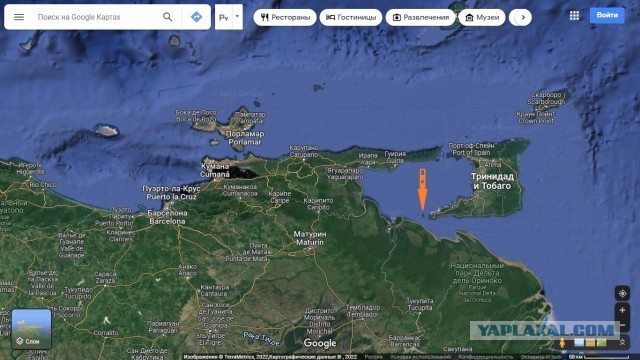
Task: Click the Краун Пойнт map label
Action: (536, 117)
